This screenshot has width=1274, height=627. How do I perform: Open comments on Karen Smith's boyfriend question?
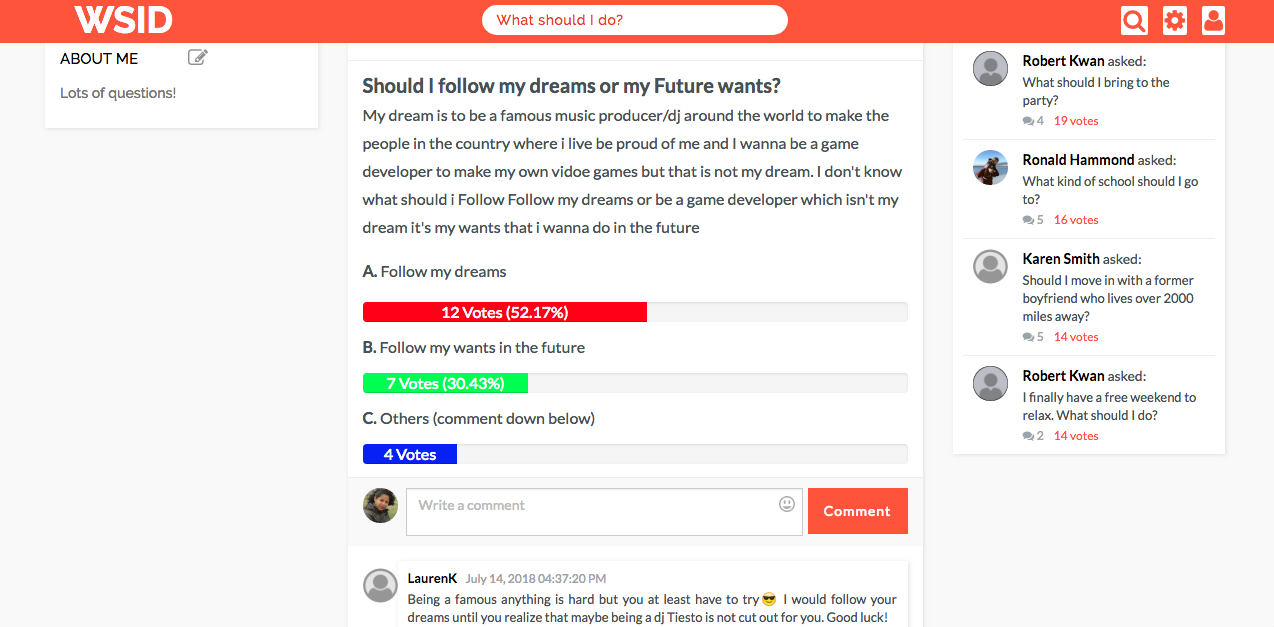point(1030,336)
